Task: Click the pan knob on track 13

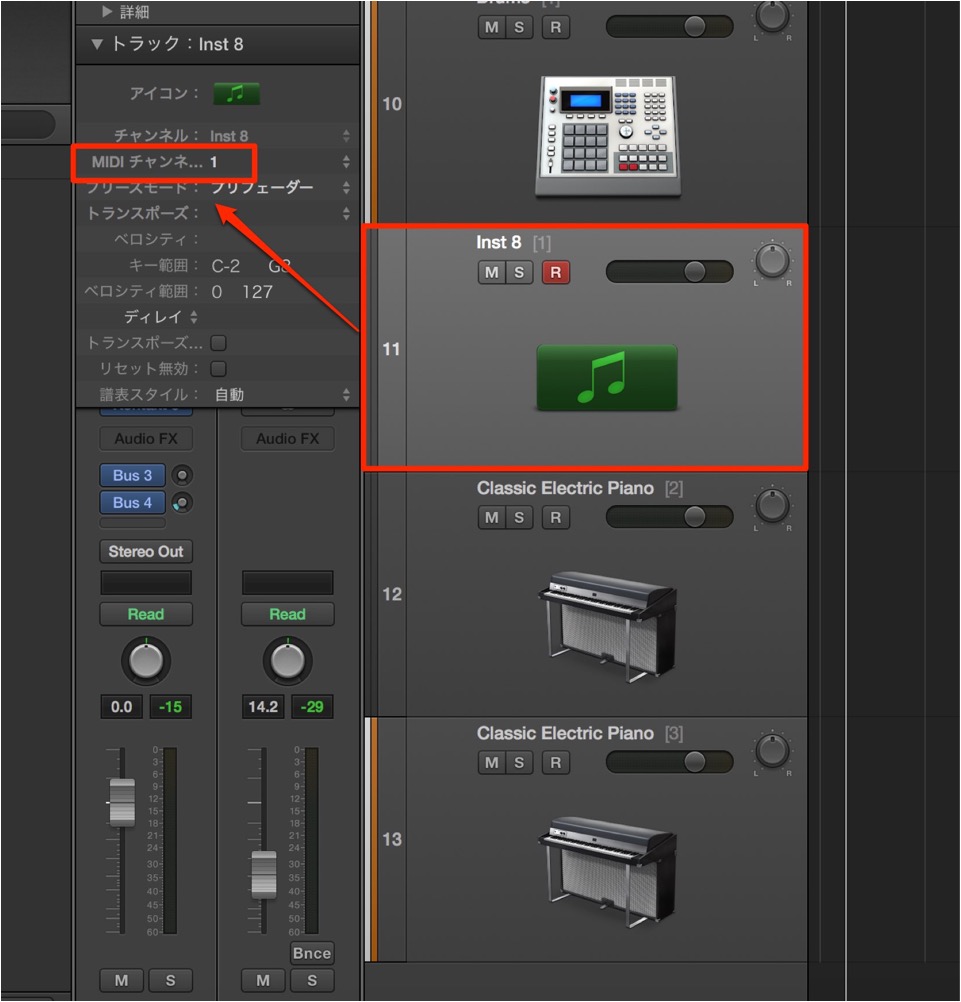Action: click(772, 750)
